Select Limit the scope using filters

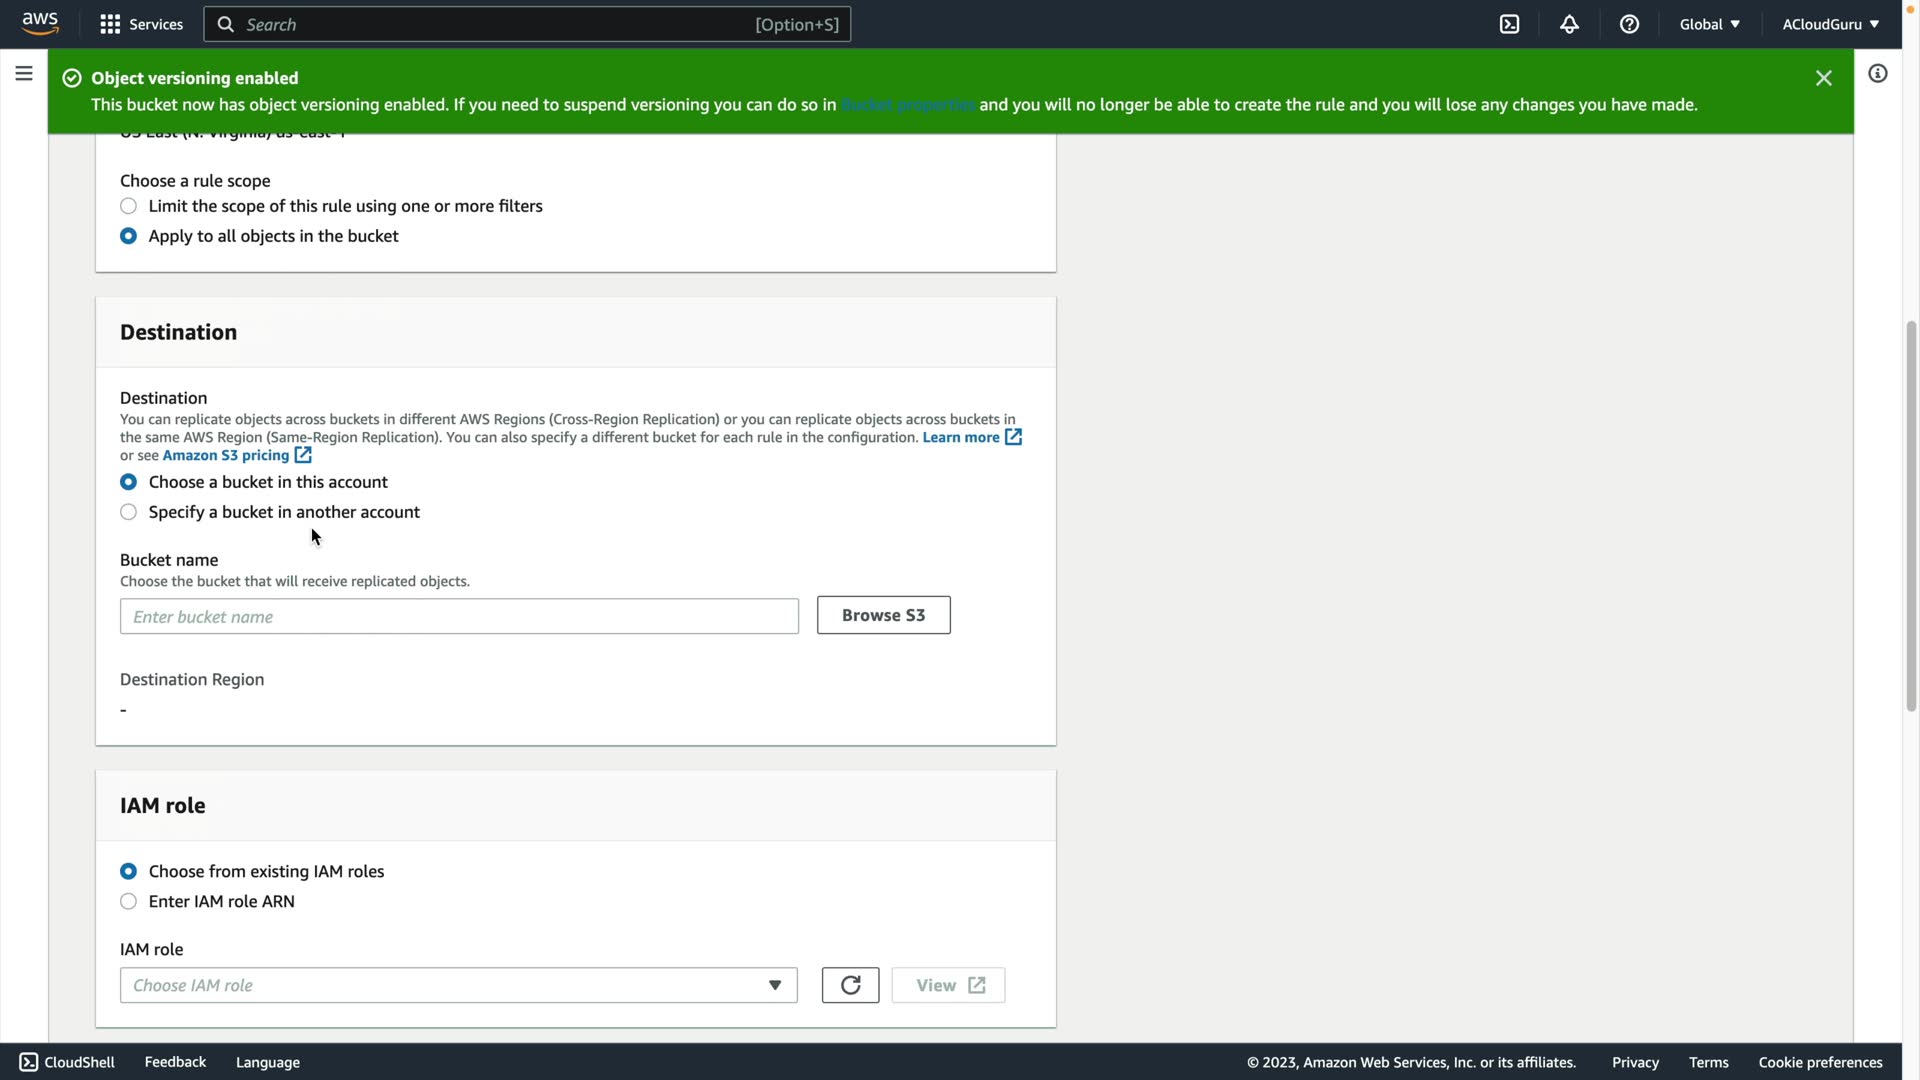point(129,206)
